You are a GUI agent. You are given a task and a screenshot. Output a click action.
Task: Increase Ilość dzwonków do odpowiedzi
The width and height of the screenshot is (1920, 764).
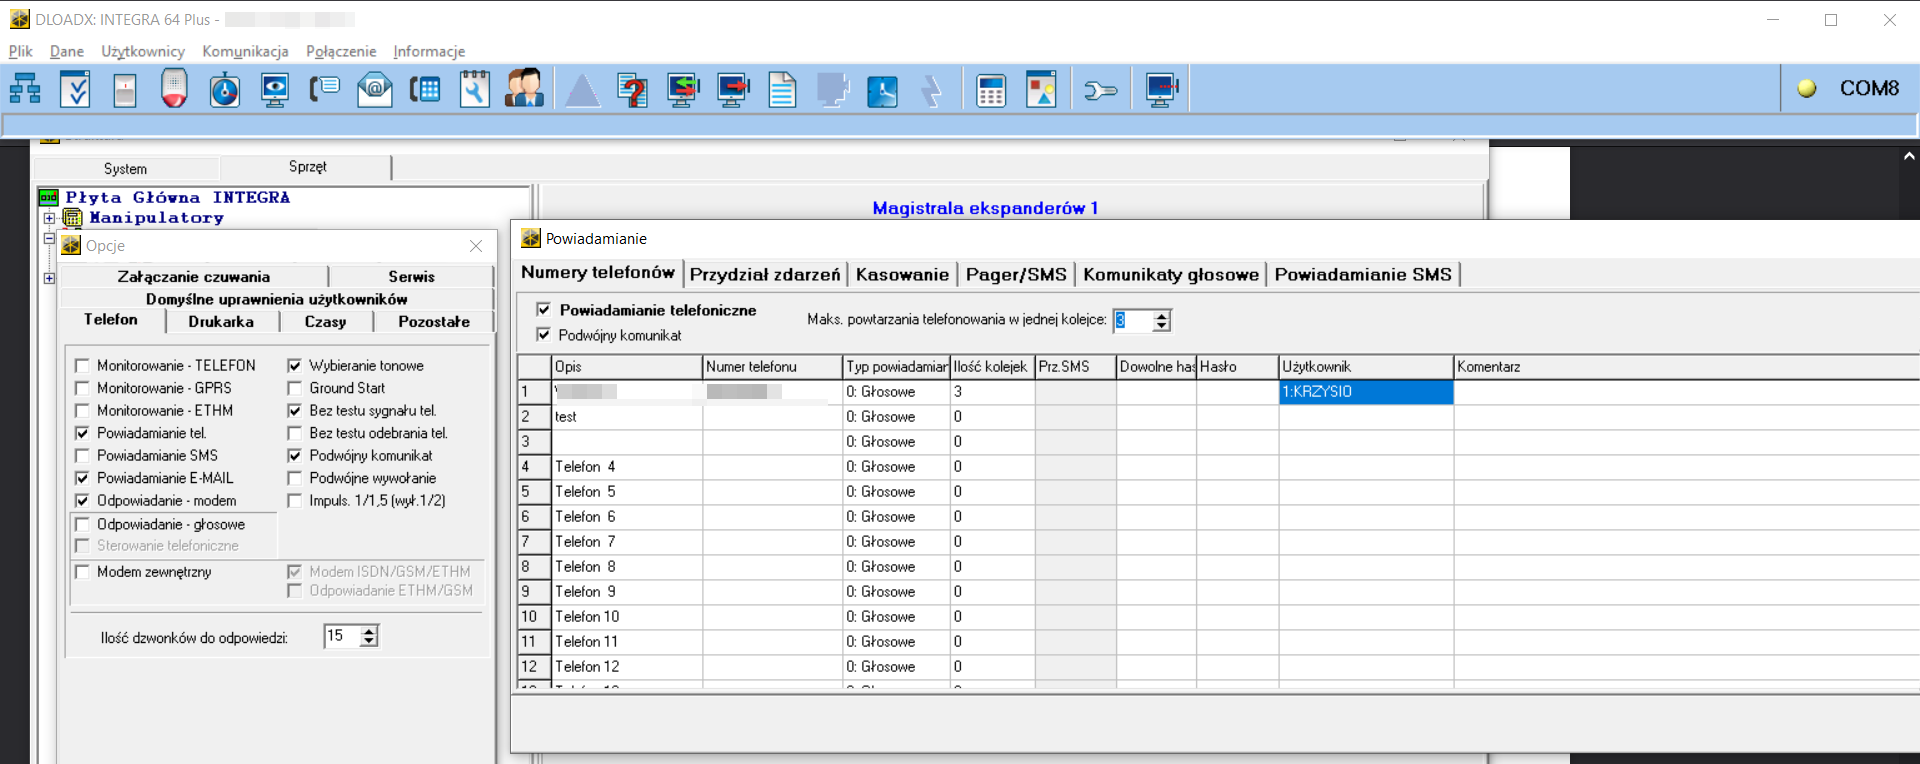coord(369,631)
